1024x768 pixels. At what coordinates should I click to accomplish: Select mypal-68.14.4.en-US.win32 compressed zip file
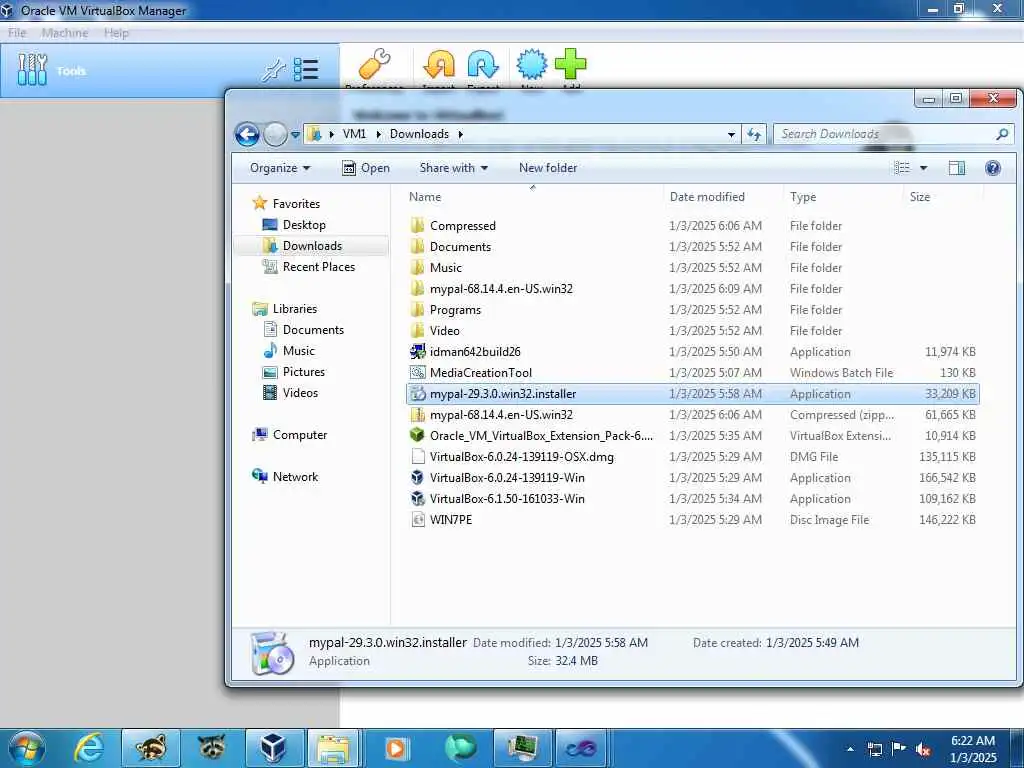click(x=693, y=415)
